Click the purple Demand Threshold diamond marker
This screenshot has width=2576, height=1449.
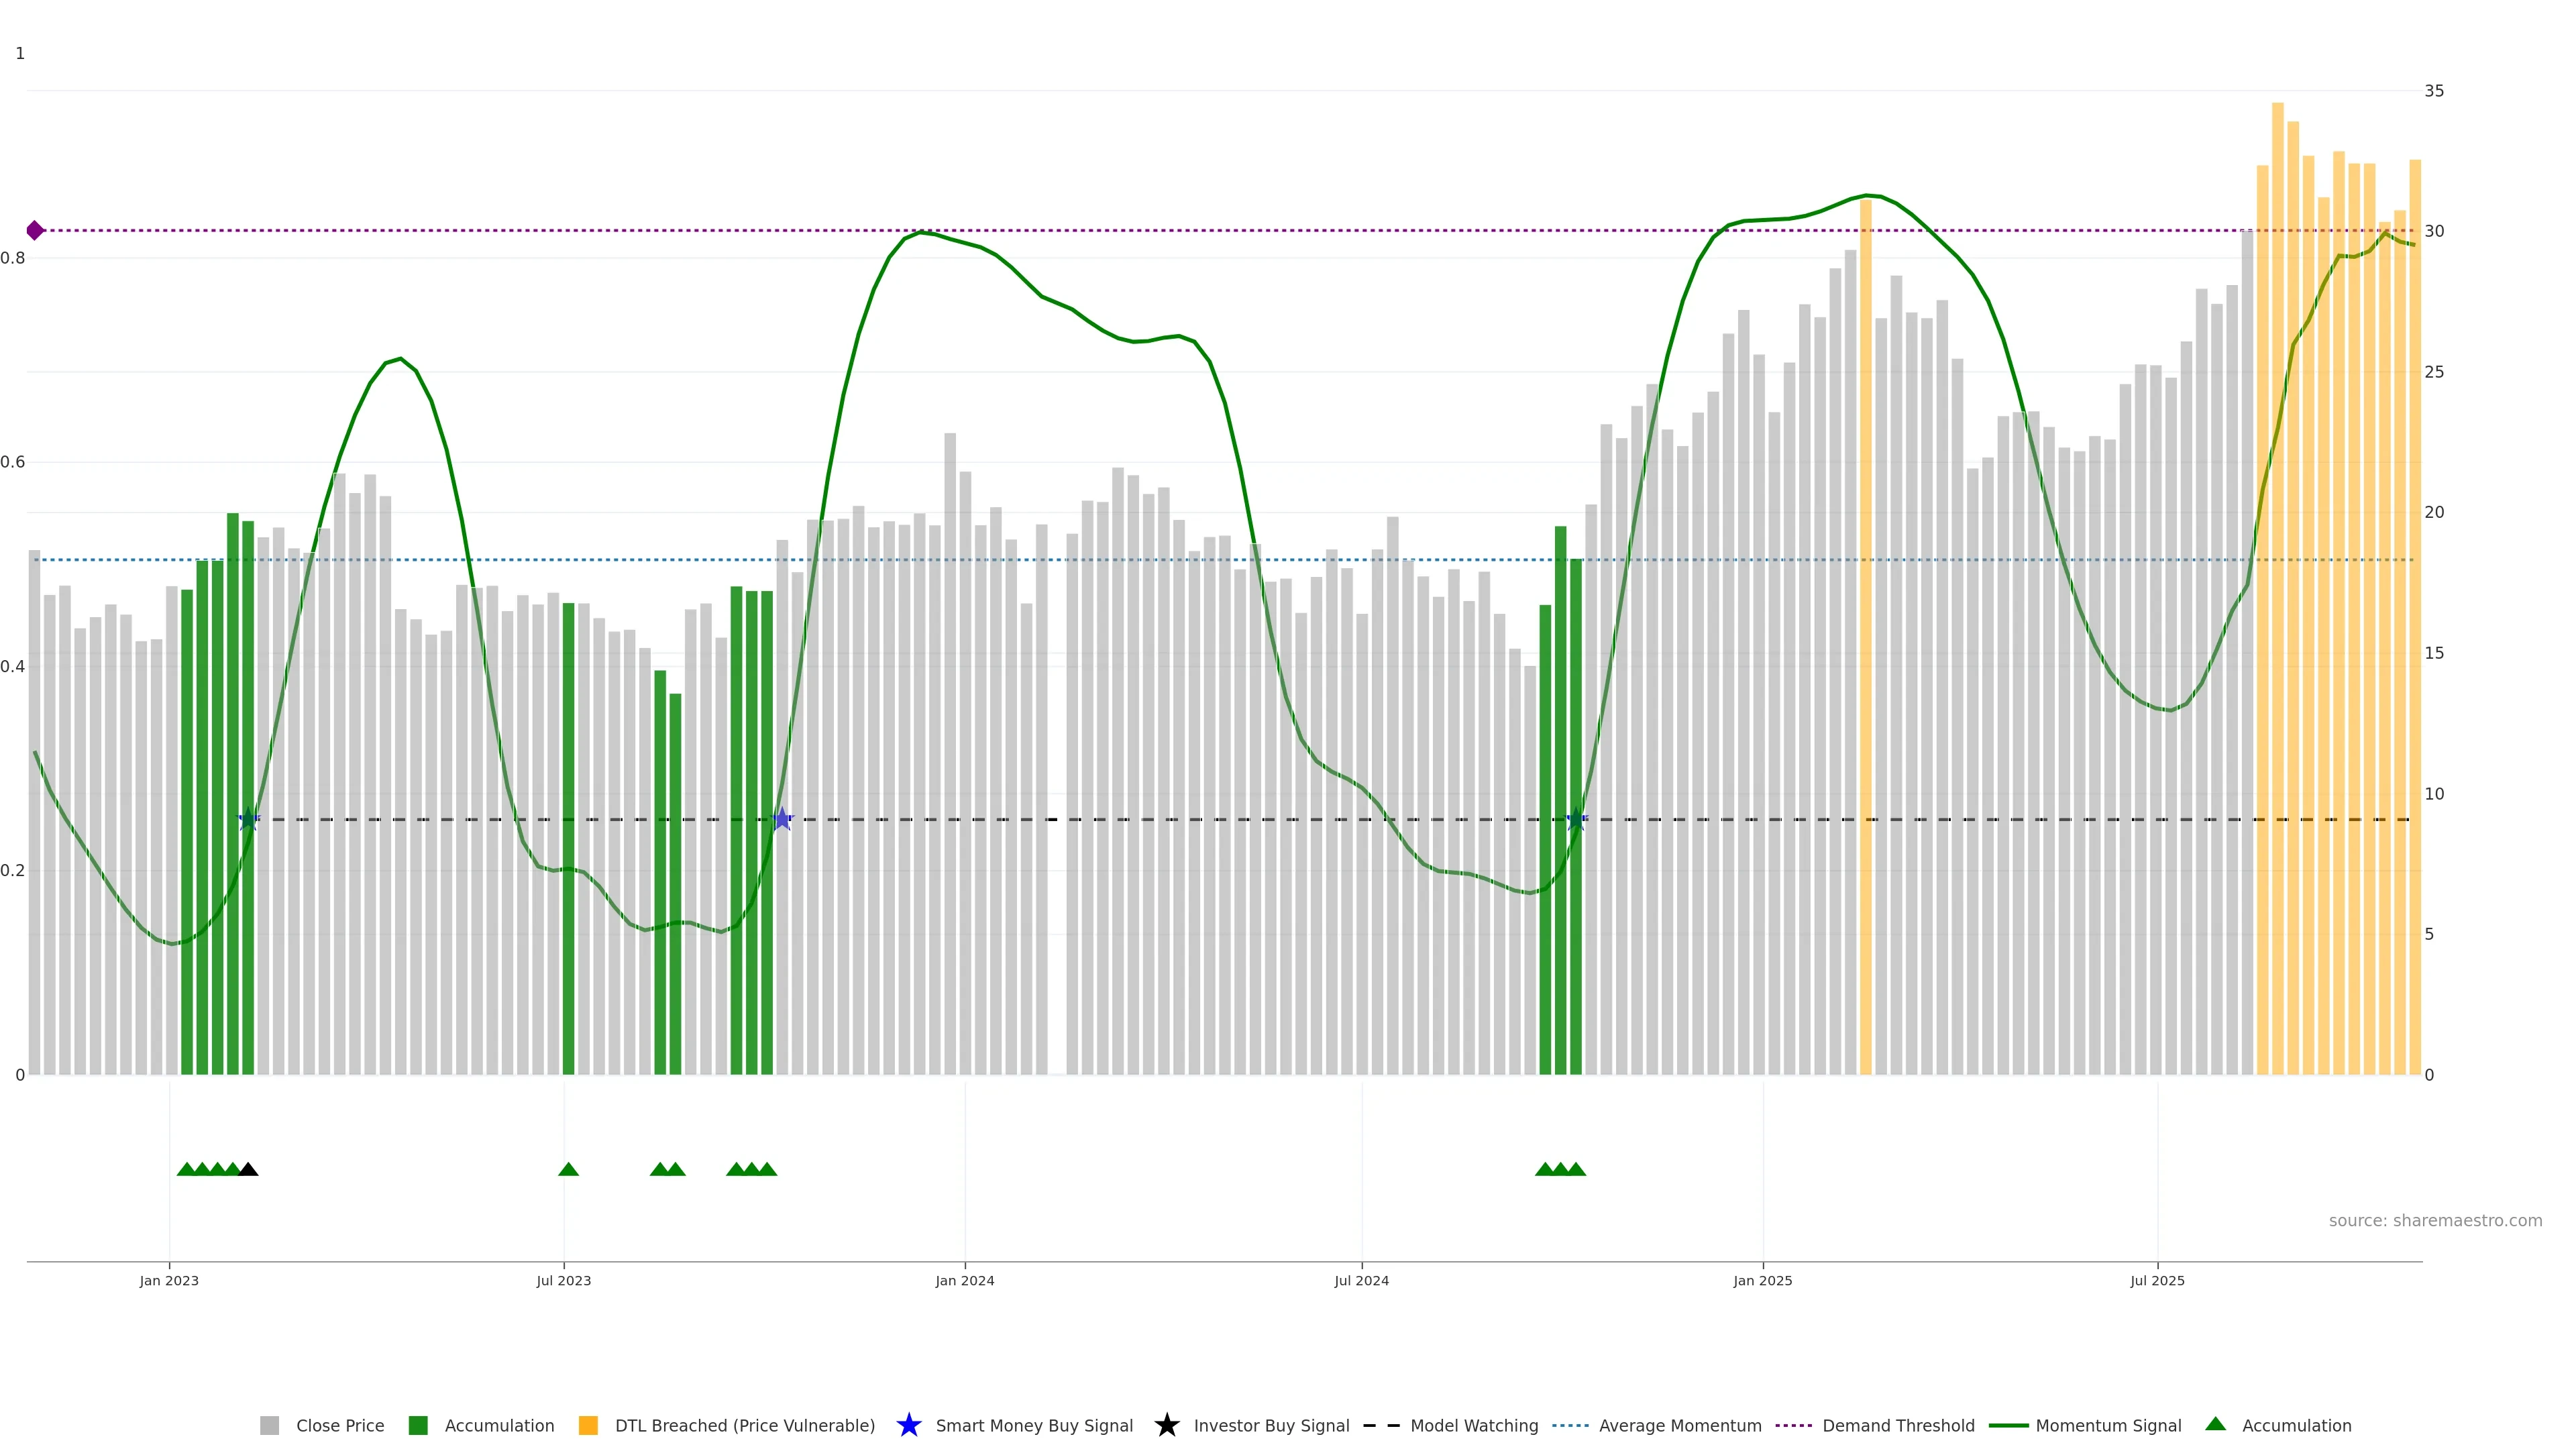coord(35,231)
